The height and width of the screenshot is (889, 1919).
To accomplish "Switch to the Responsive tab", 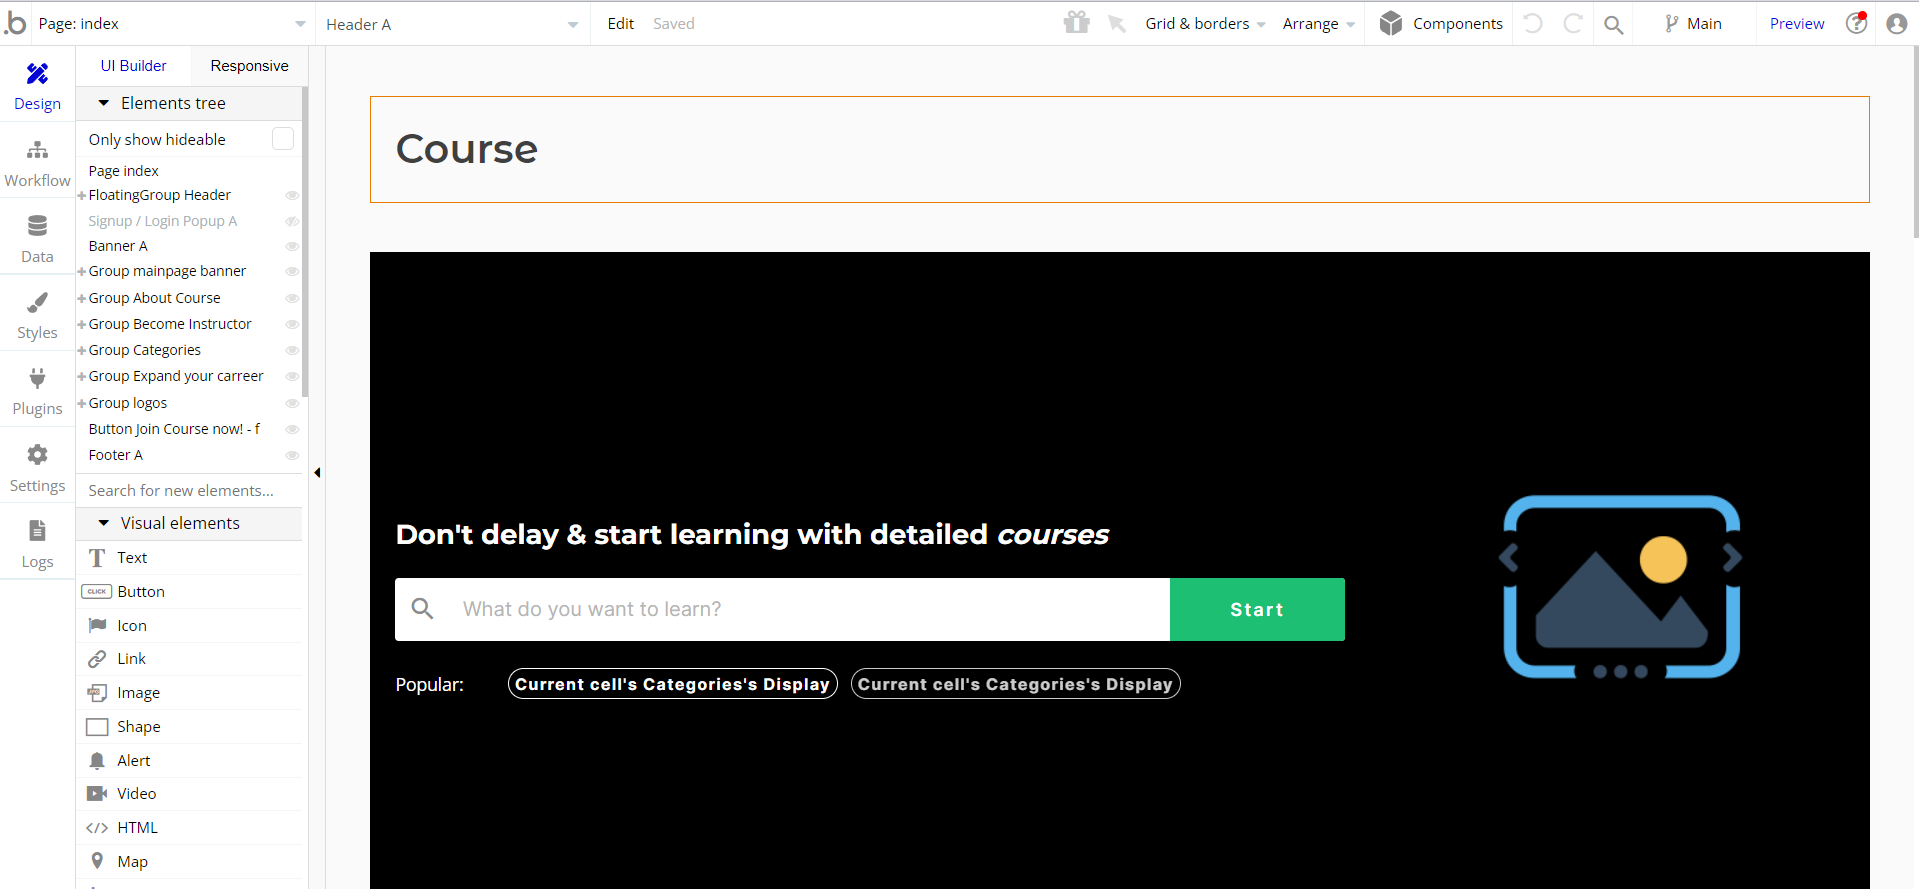I will [249, 66].
